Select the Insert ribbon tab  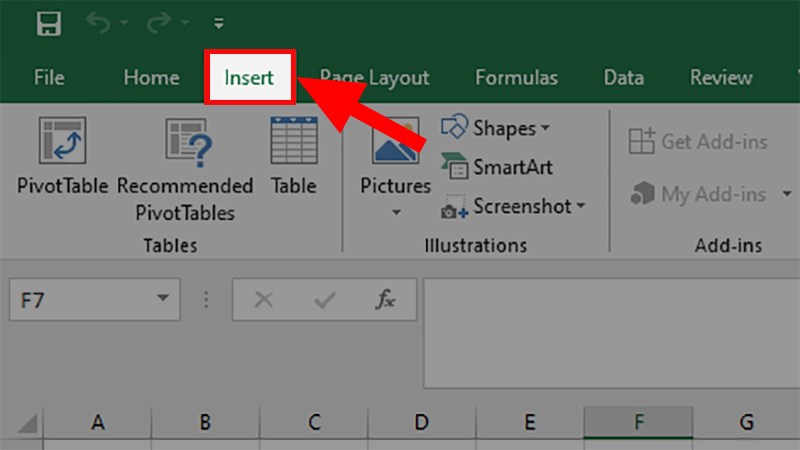pyautogui.click(x=249, y=78)
